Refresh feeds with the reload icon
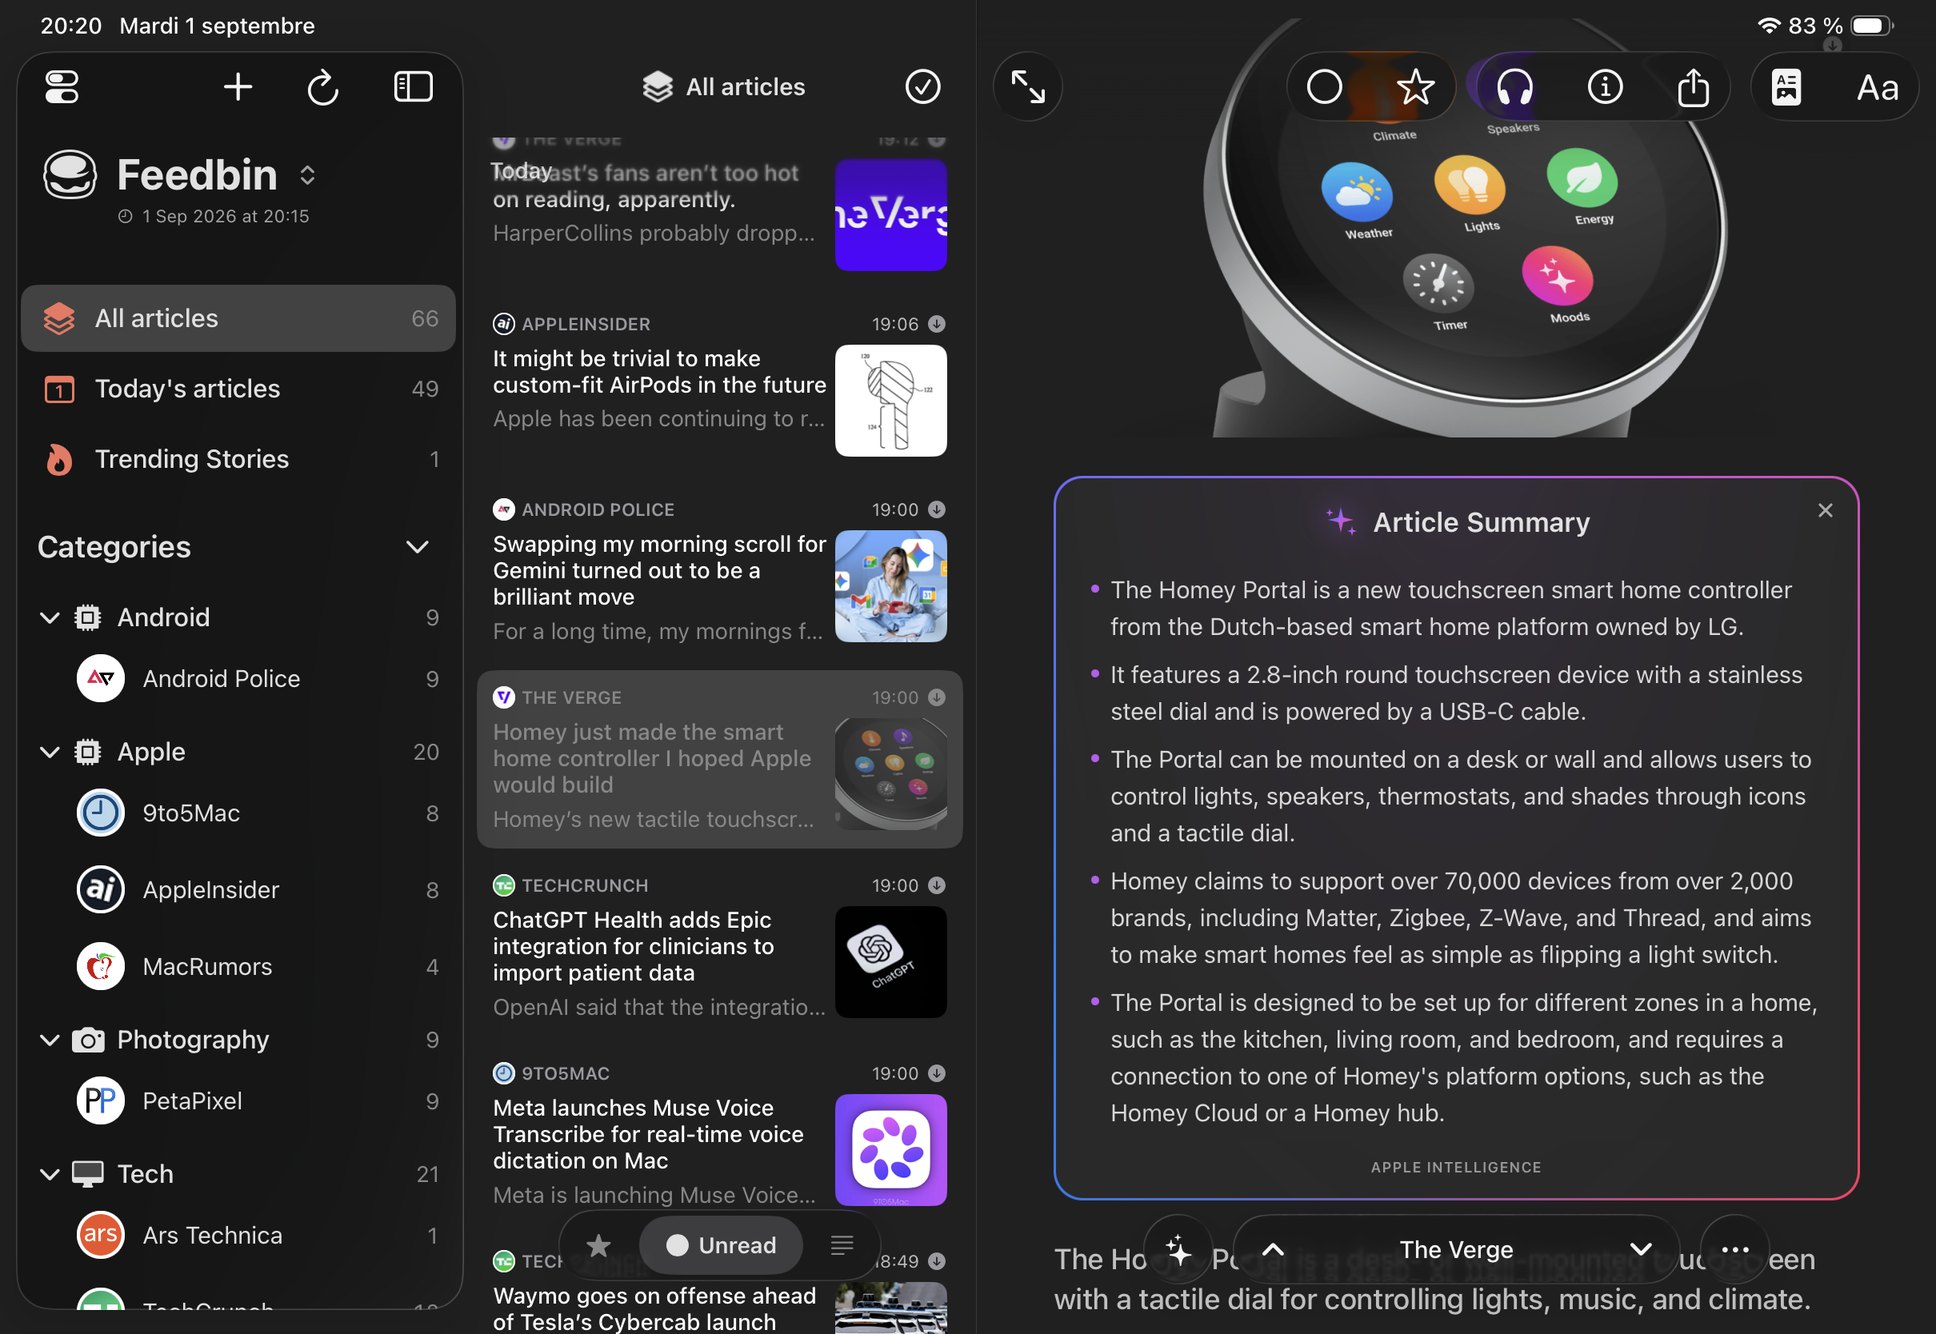The height and width of the screenshot is (1334, 1936). [322, 87]
